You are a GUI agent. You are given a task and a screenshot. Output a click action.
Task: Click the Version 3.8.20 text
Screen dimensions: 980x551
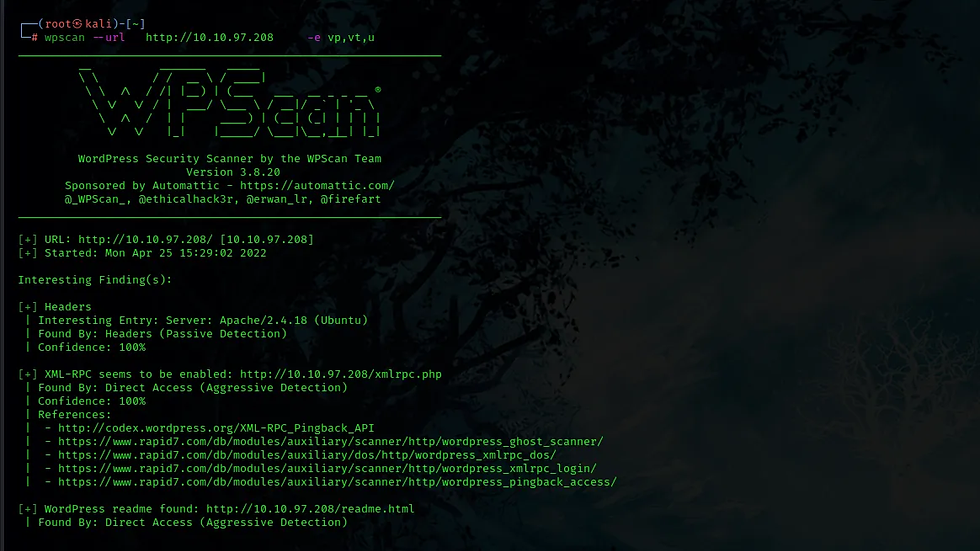coord(232,172)
